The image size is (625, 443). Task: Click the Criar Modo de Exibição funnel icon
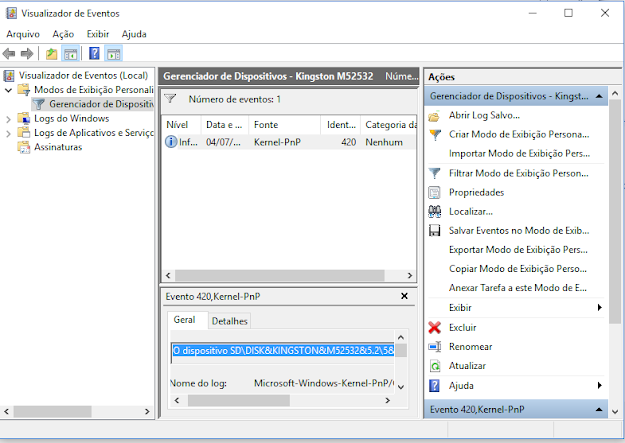[434, 135]
